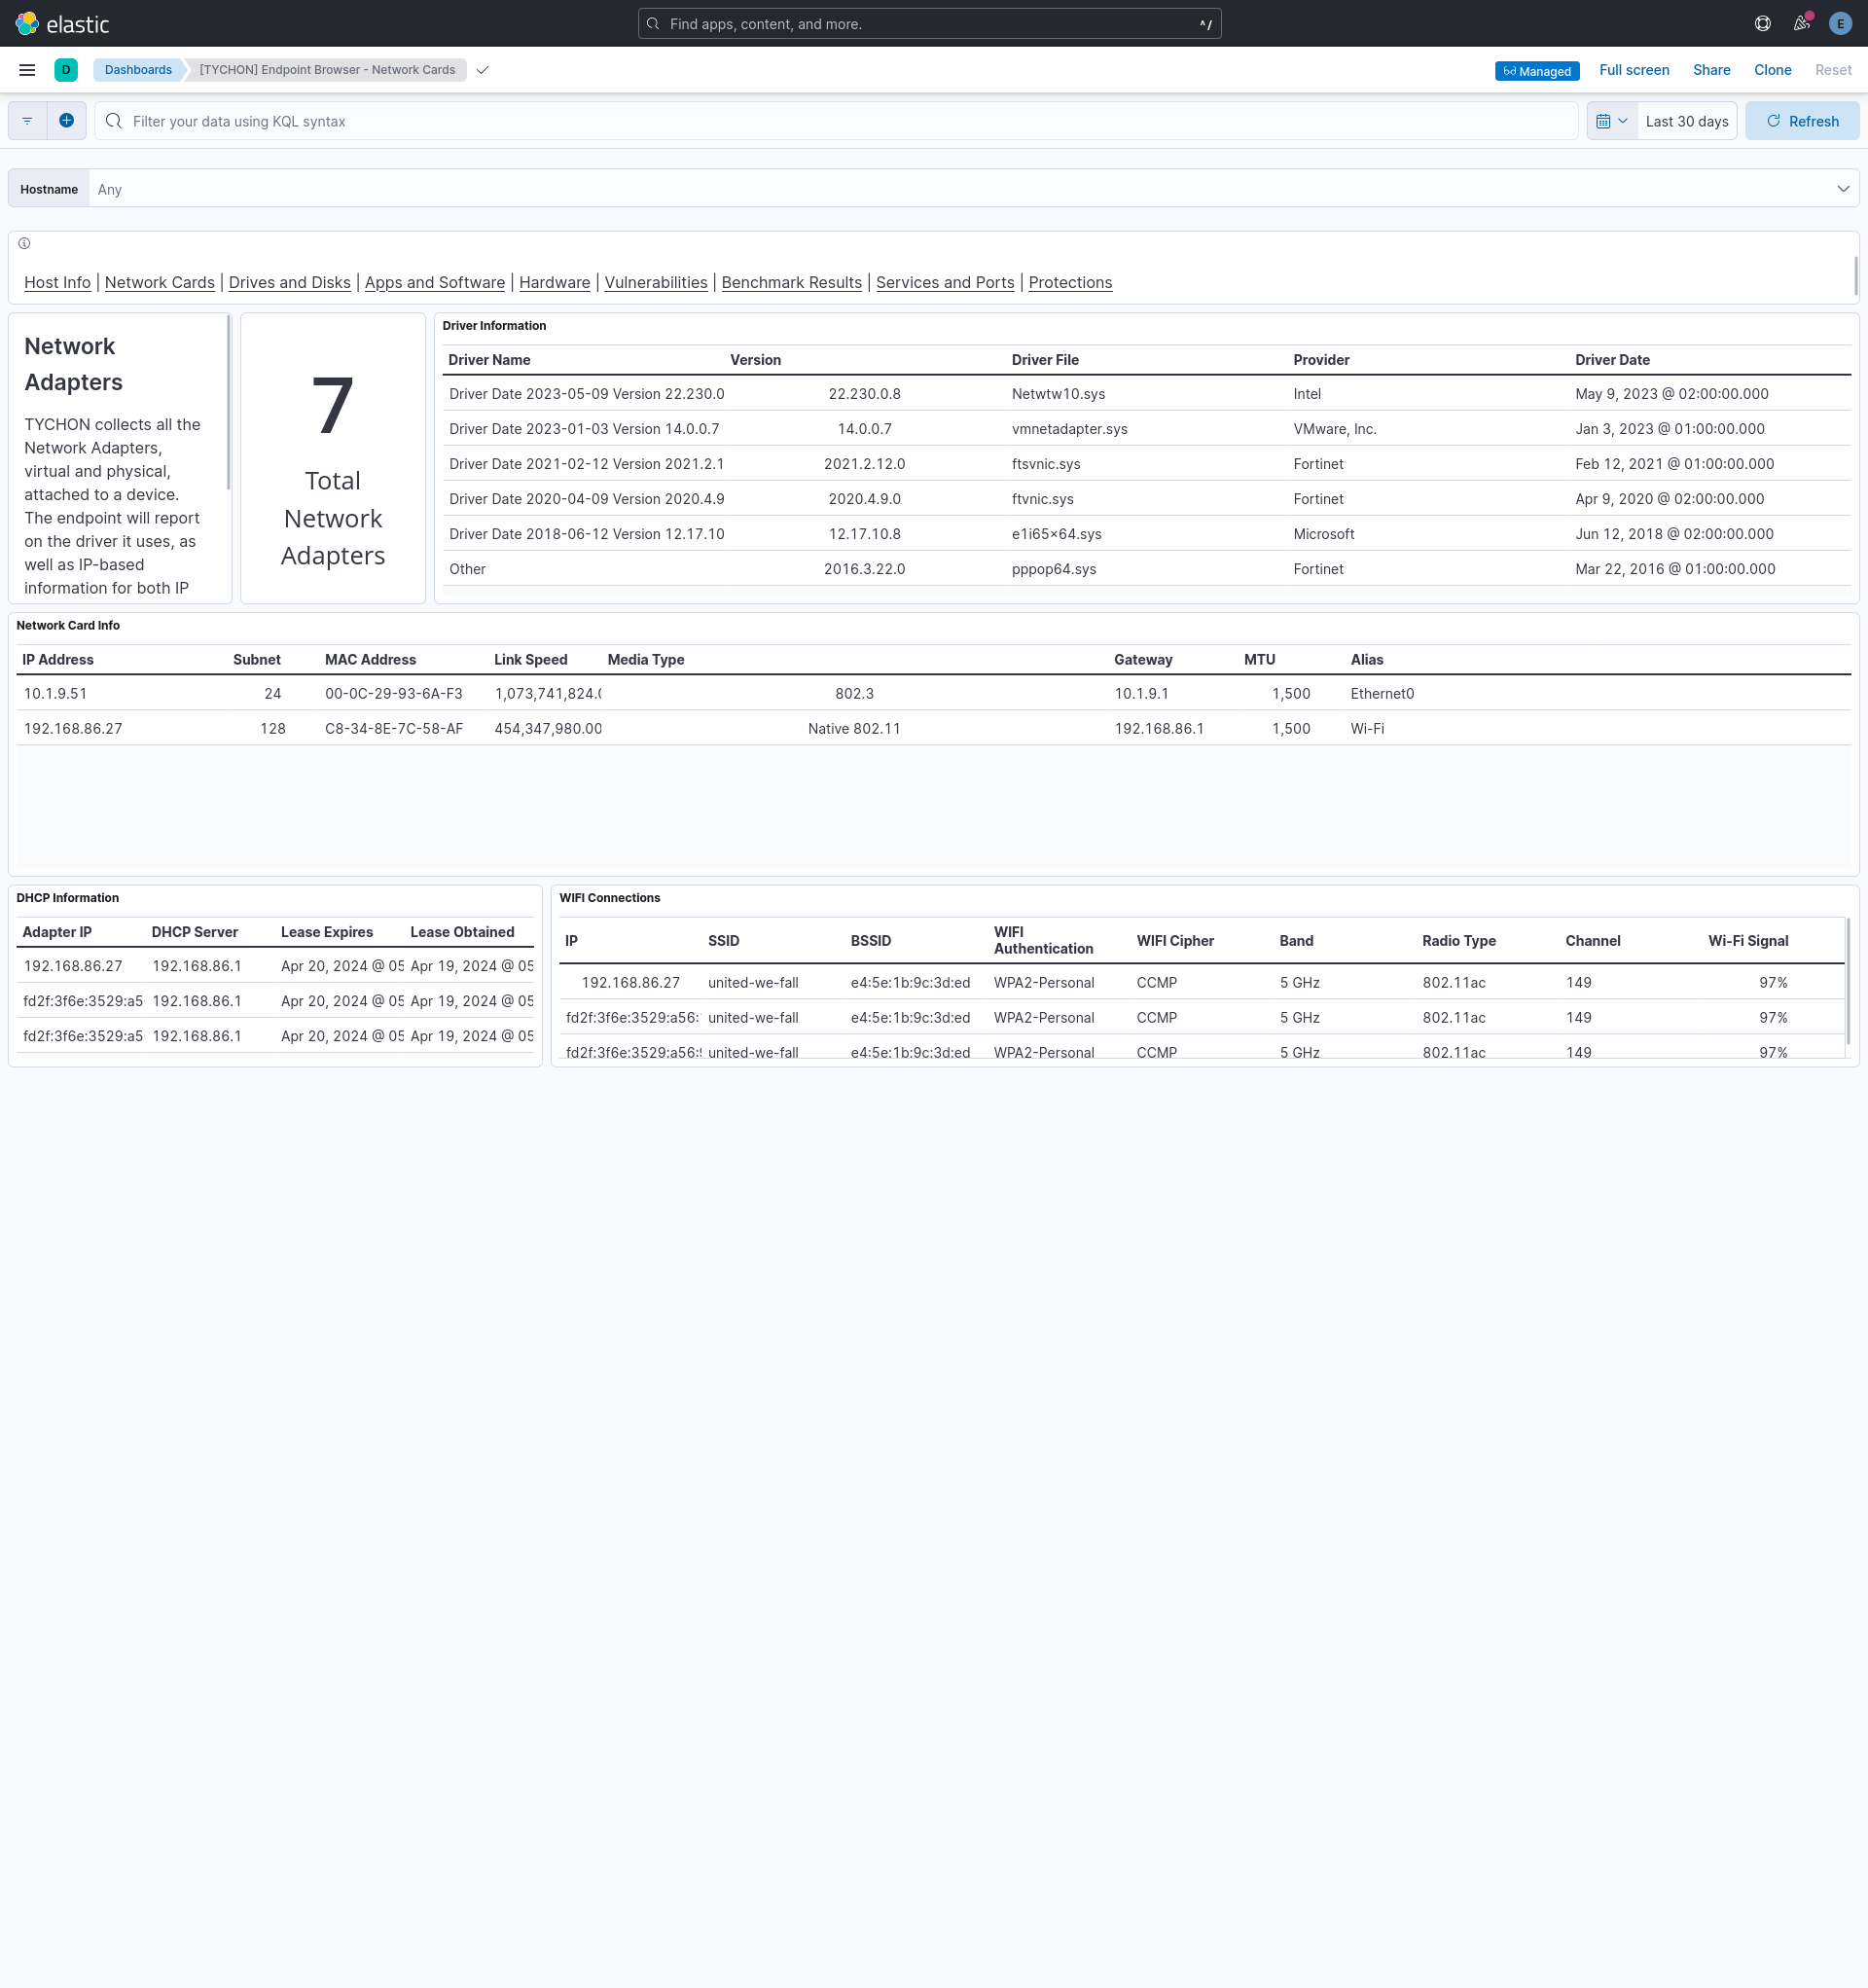This screenshot has width=1868, height=1988.
Task: Open the Protections link
Action: point(1070,282)
